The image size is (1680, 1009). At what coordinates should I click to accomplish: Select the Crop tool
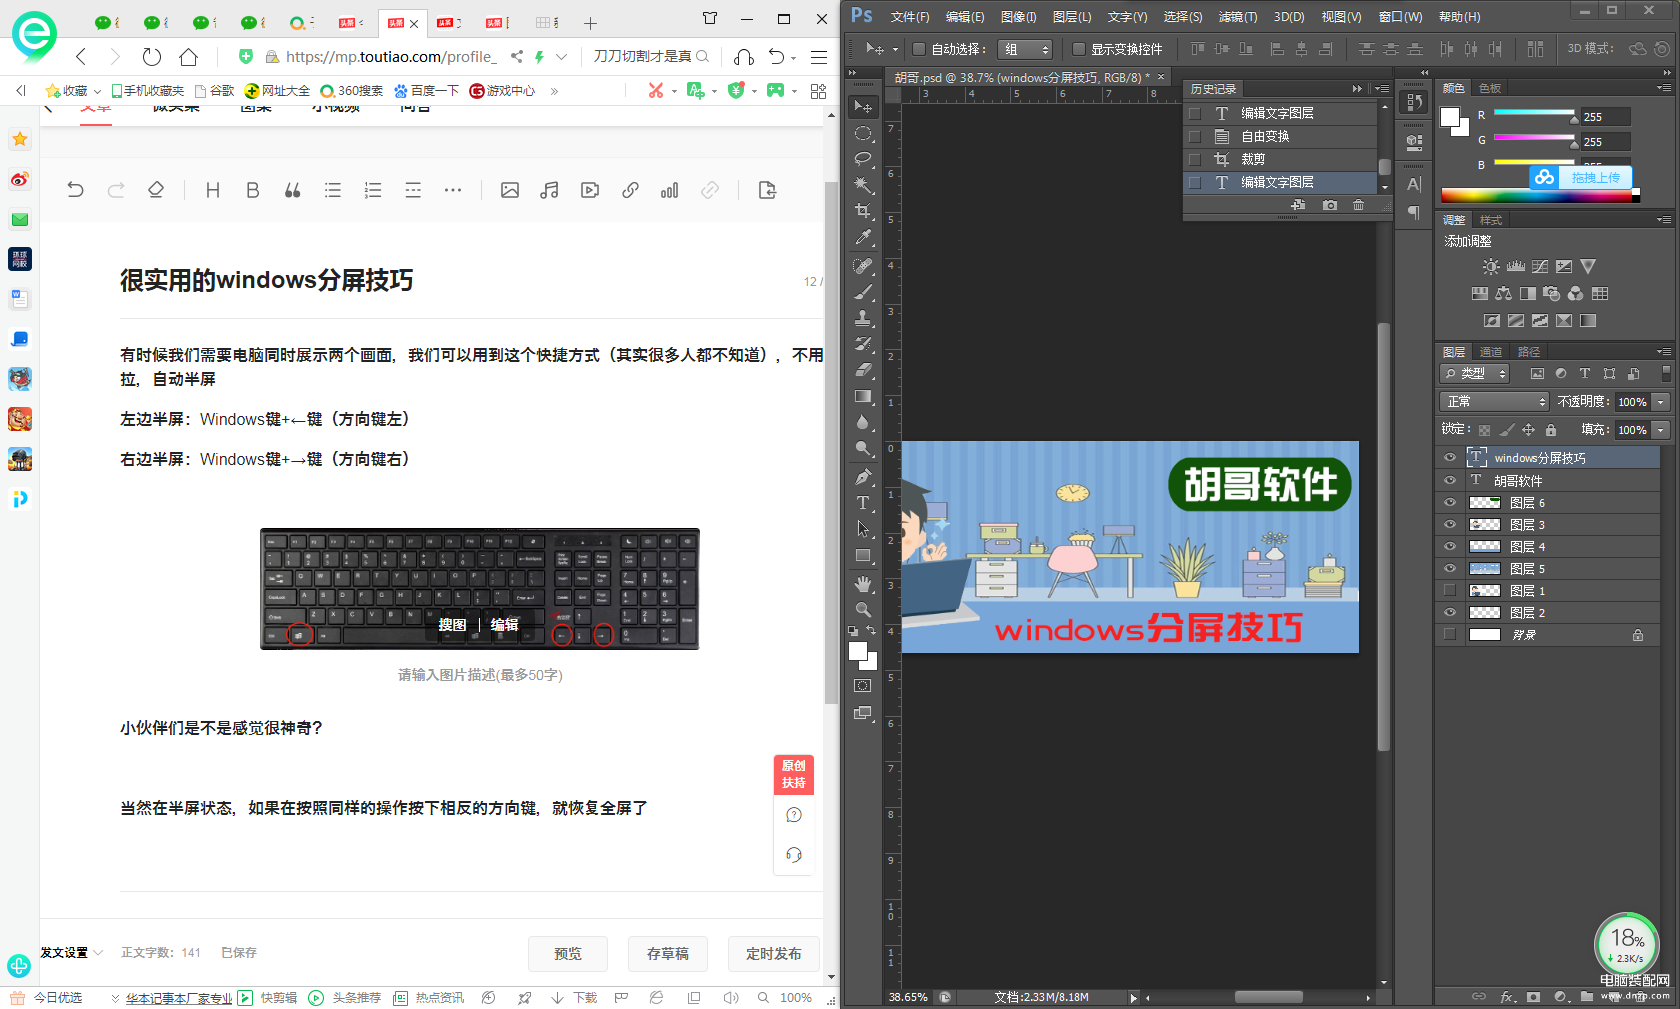[x=863, y=211]
